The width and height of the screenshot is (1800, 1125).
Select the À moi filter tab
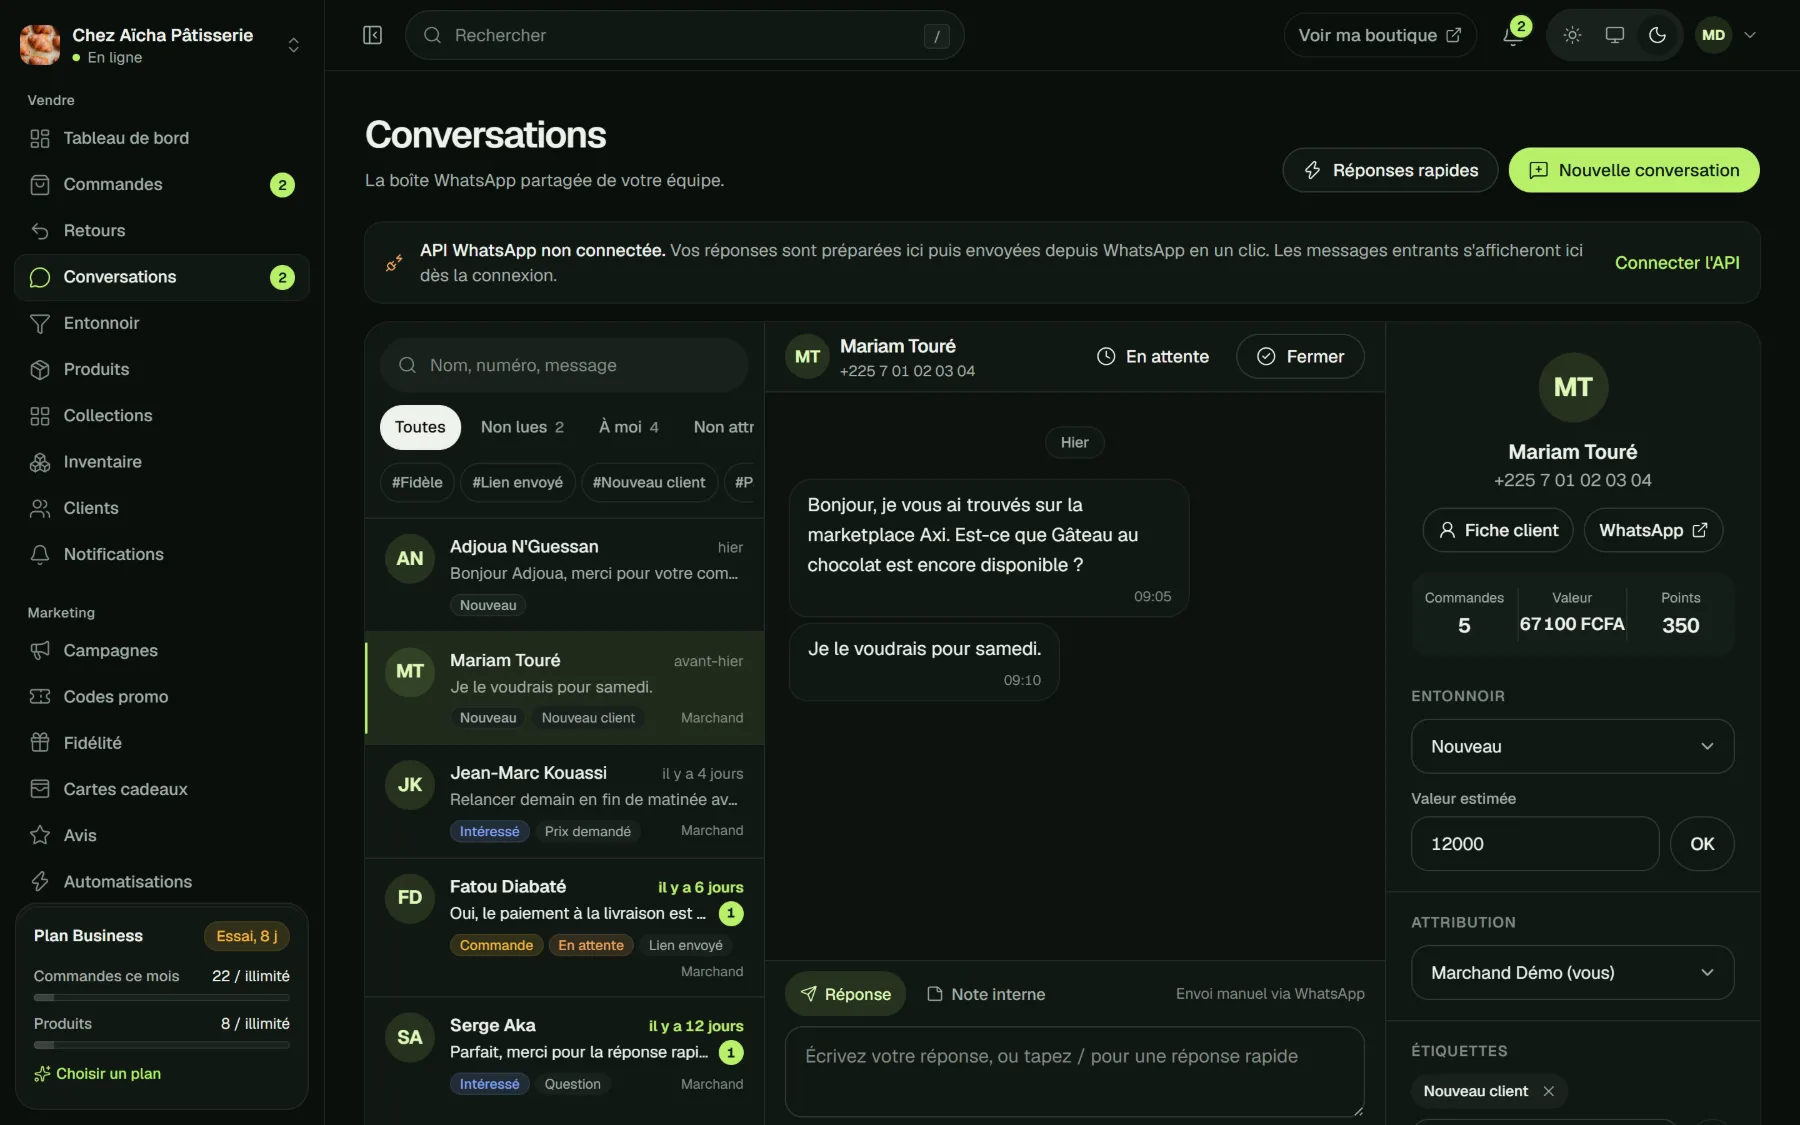coord(628,427)
